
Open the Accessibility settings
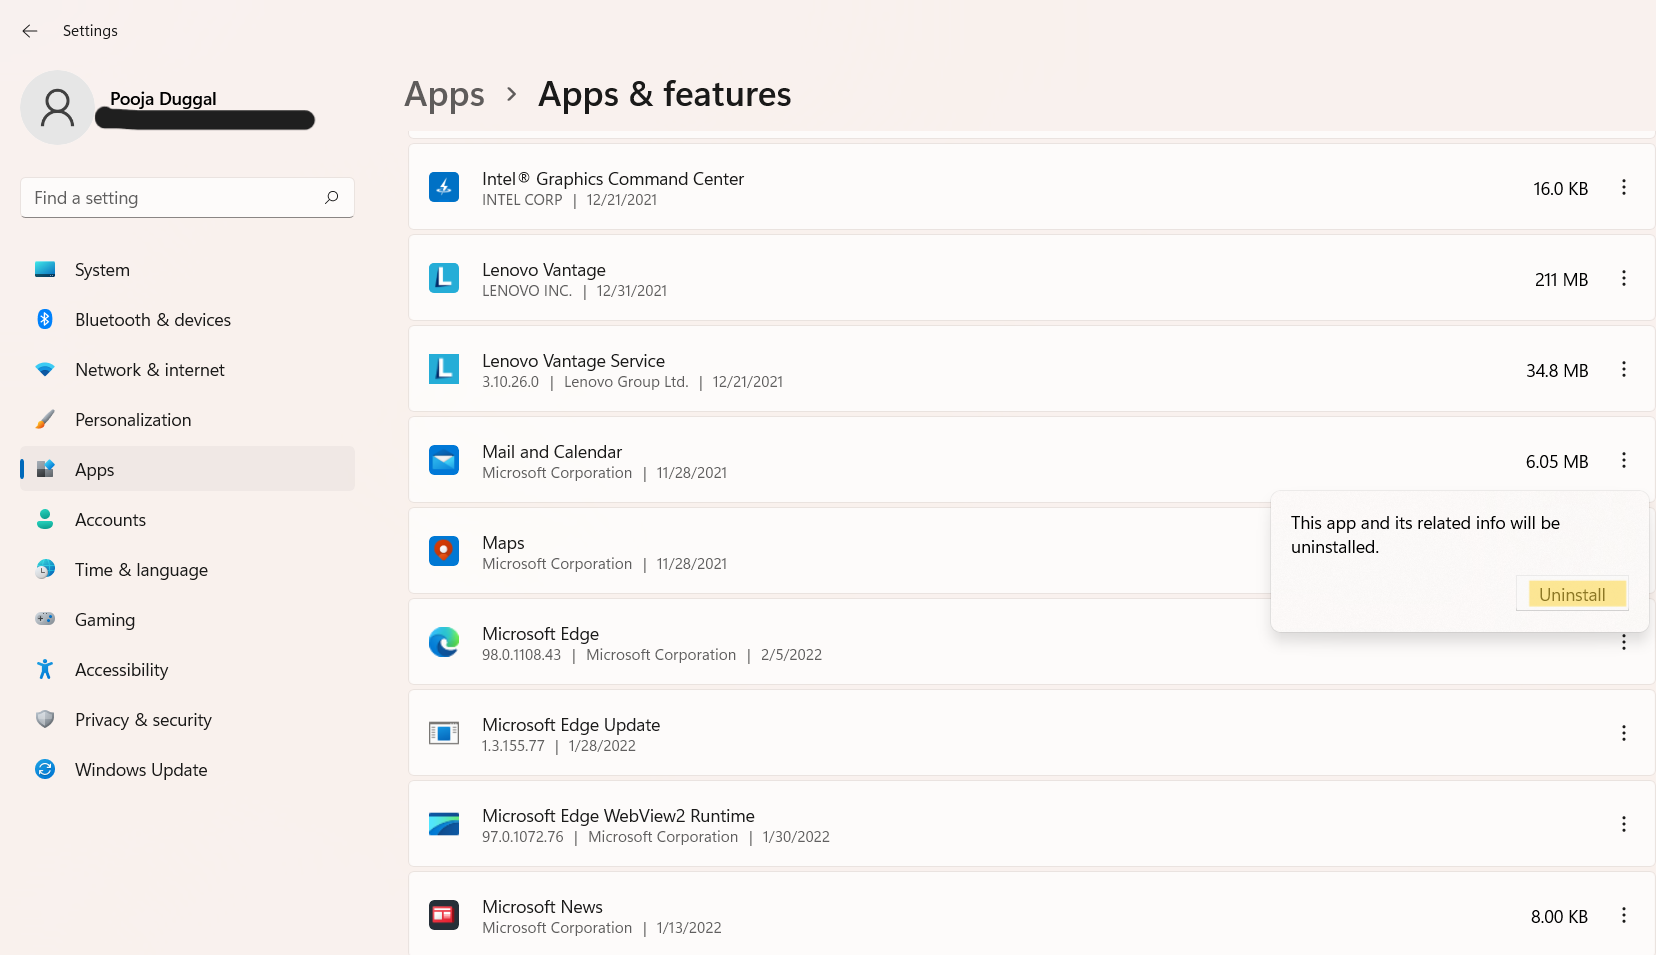[x=187, y=670]
